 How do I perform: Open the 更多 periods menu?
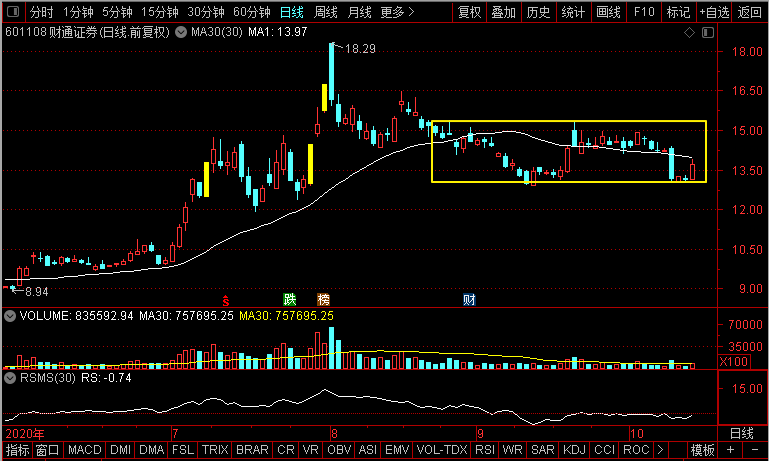(397, 12)
